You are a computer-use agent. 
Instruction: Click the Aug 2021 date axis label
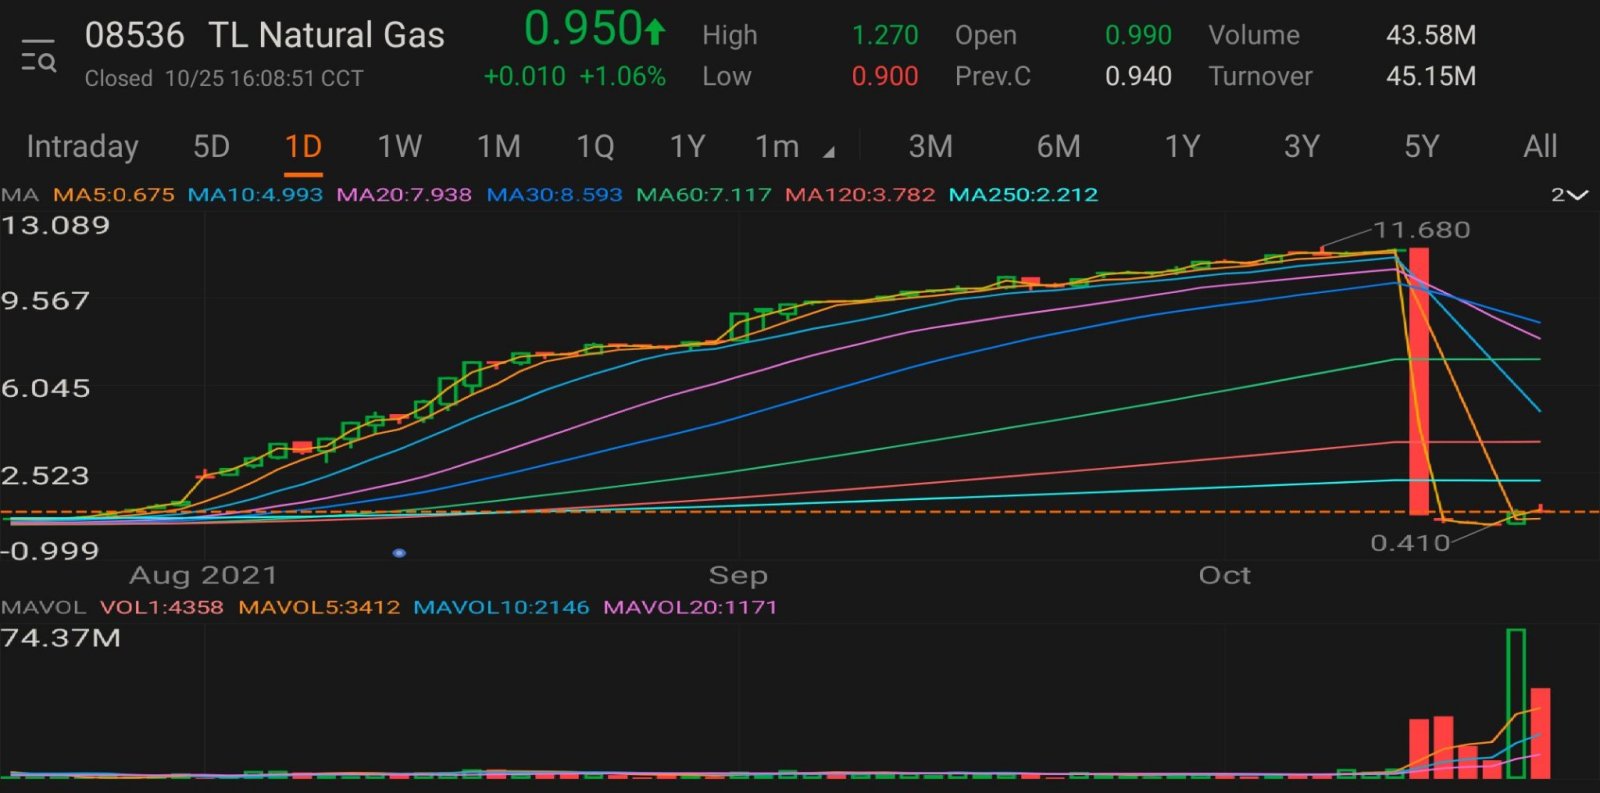click(x=203, y=575)
